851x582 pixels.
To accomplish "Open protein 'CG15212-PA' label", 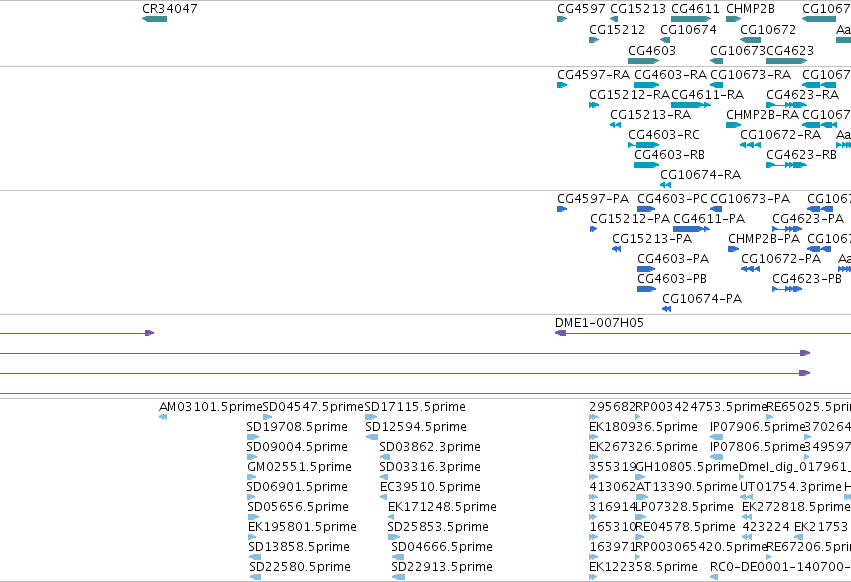I will coord(630,219).
